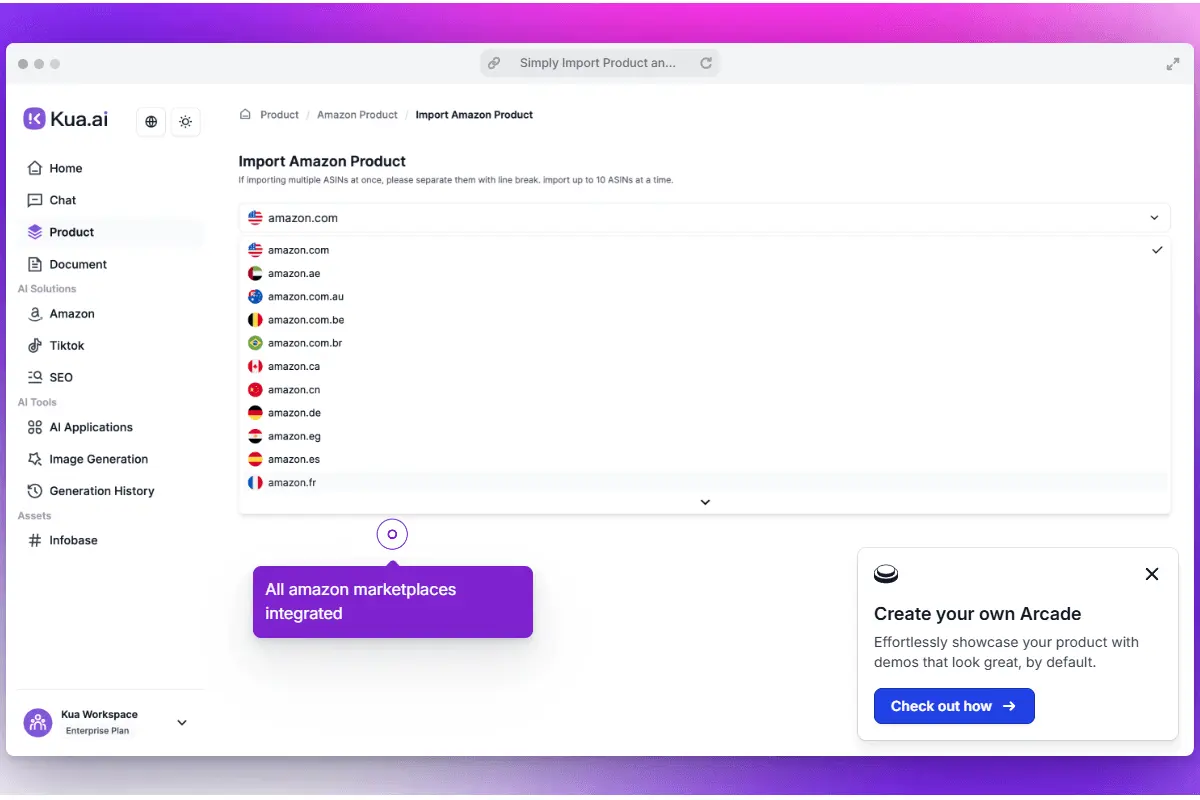Screen dimensions: 1200x800
Task: Expand the Kua Workspace switcher chevron
Action: click(x=182, y=722)
